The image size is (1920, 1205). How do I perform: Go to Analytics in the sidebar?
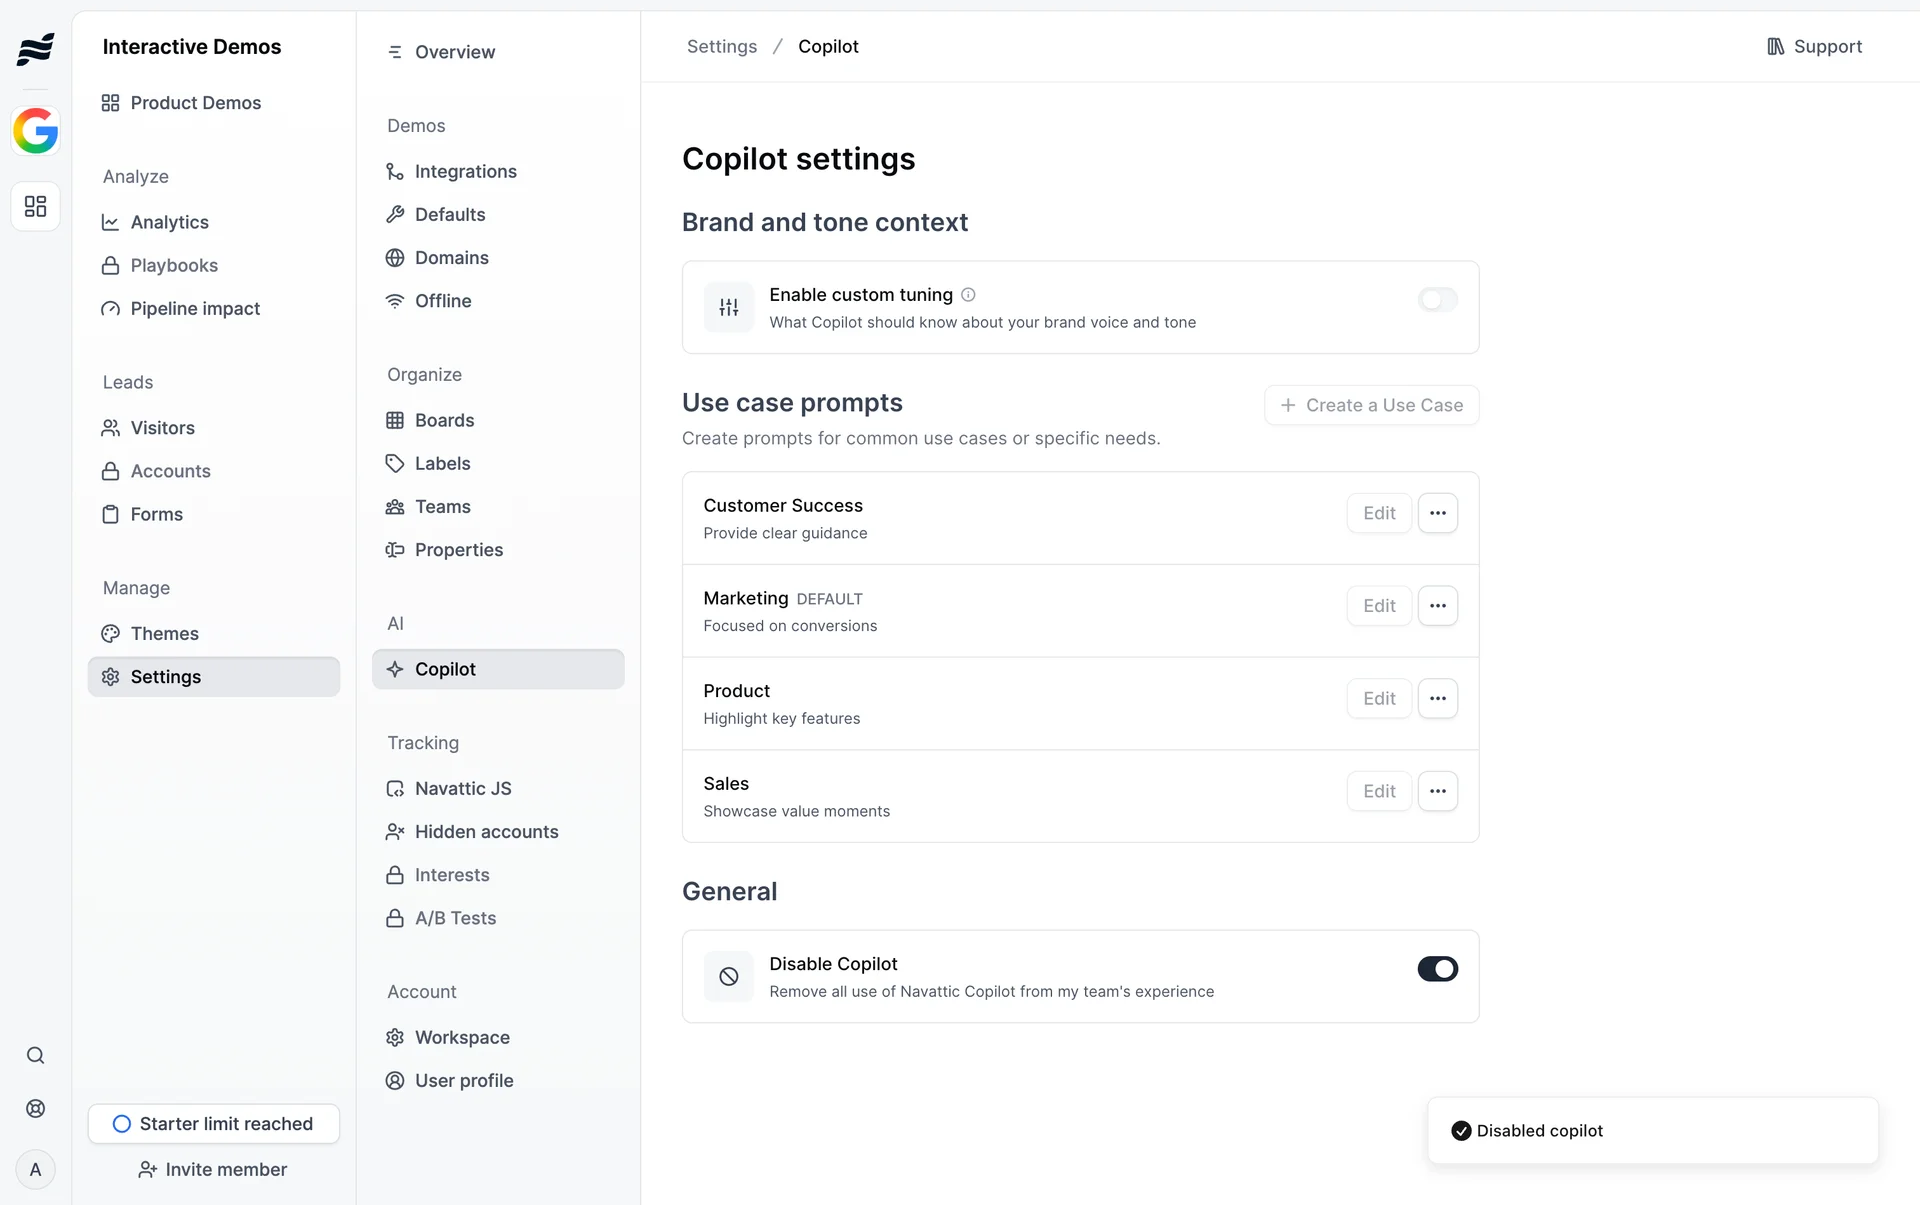point(169,222)
